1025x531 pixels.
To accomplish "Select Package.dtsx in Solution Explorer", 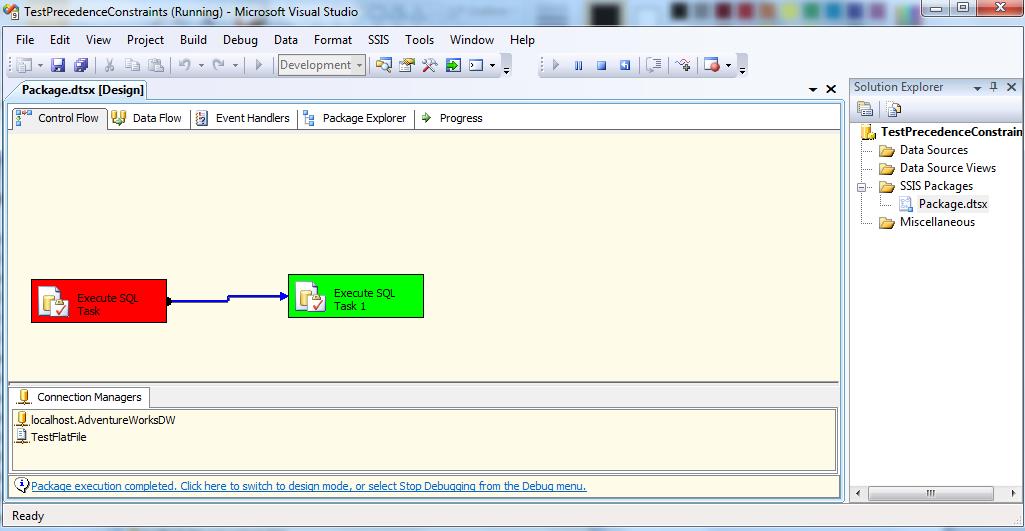I will click(x=952, y=204).
